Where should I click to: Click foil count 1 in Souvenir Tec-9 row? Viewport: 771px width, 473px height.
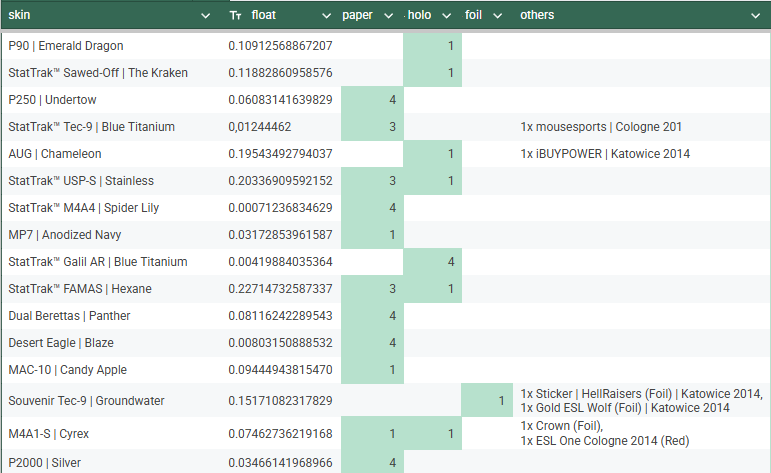click(x=487, y=401)
